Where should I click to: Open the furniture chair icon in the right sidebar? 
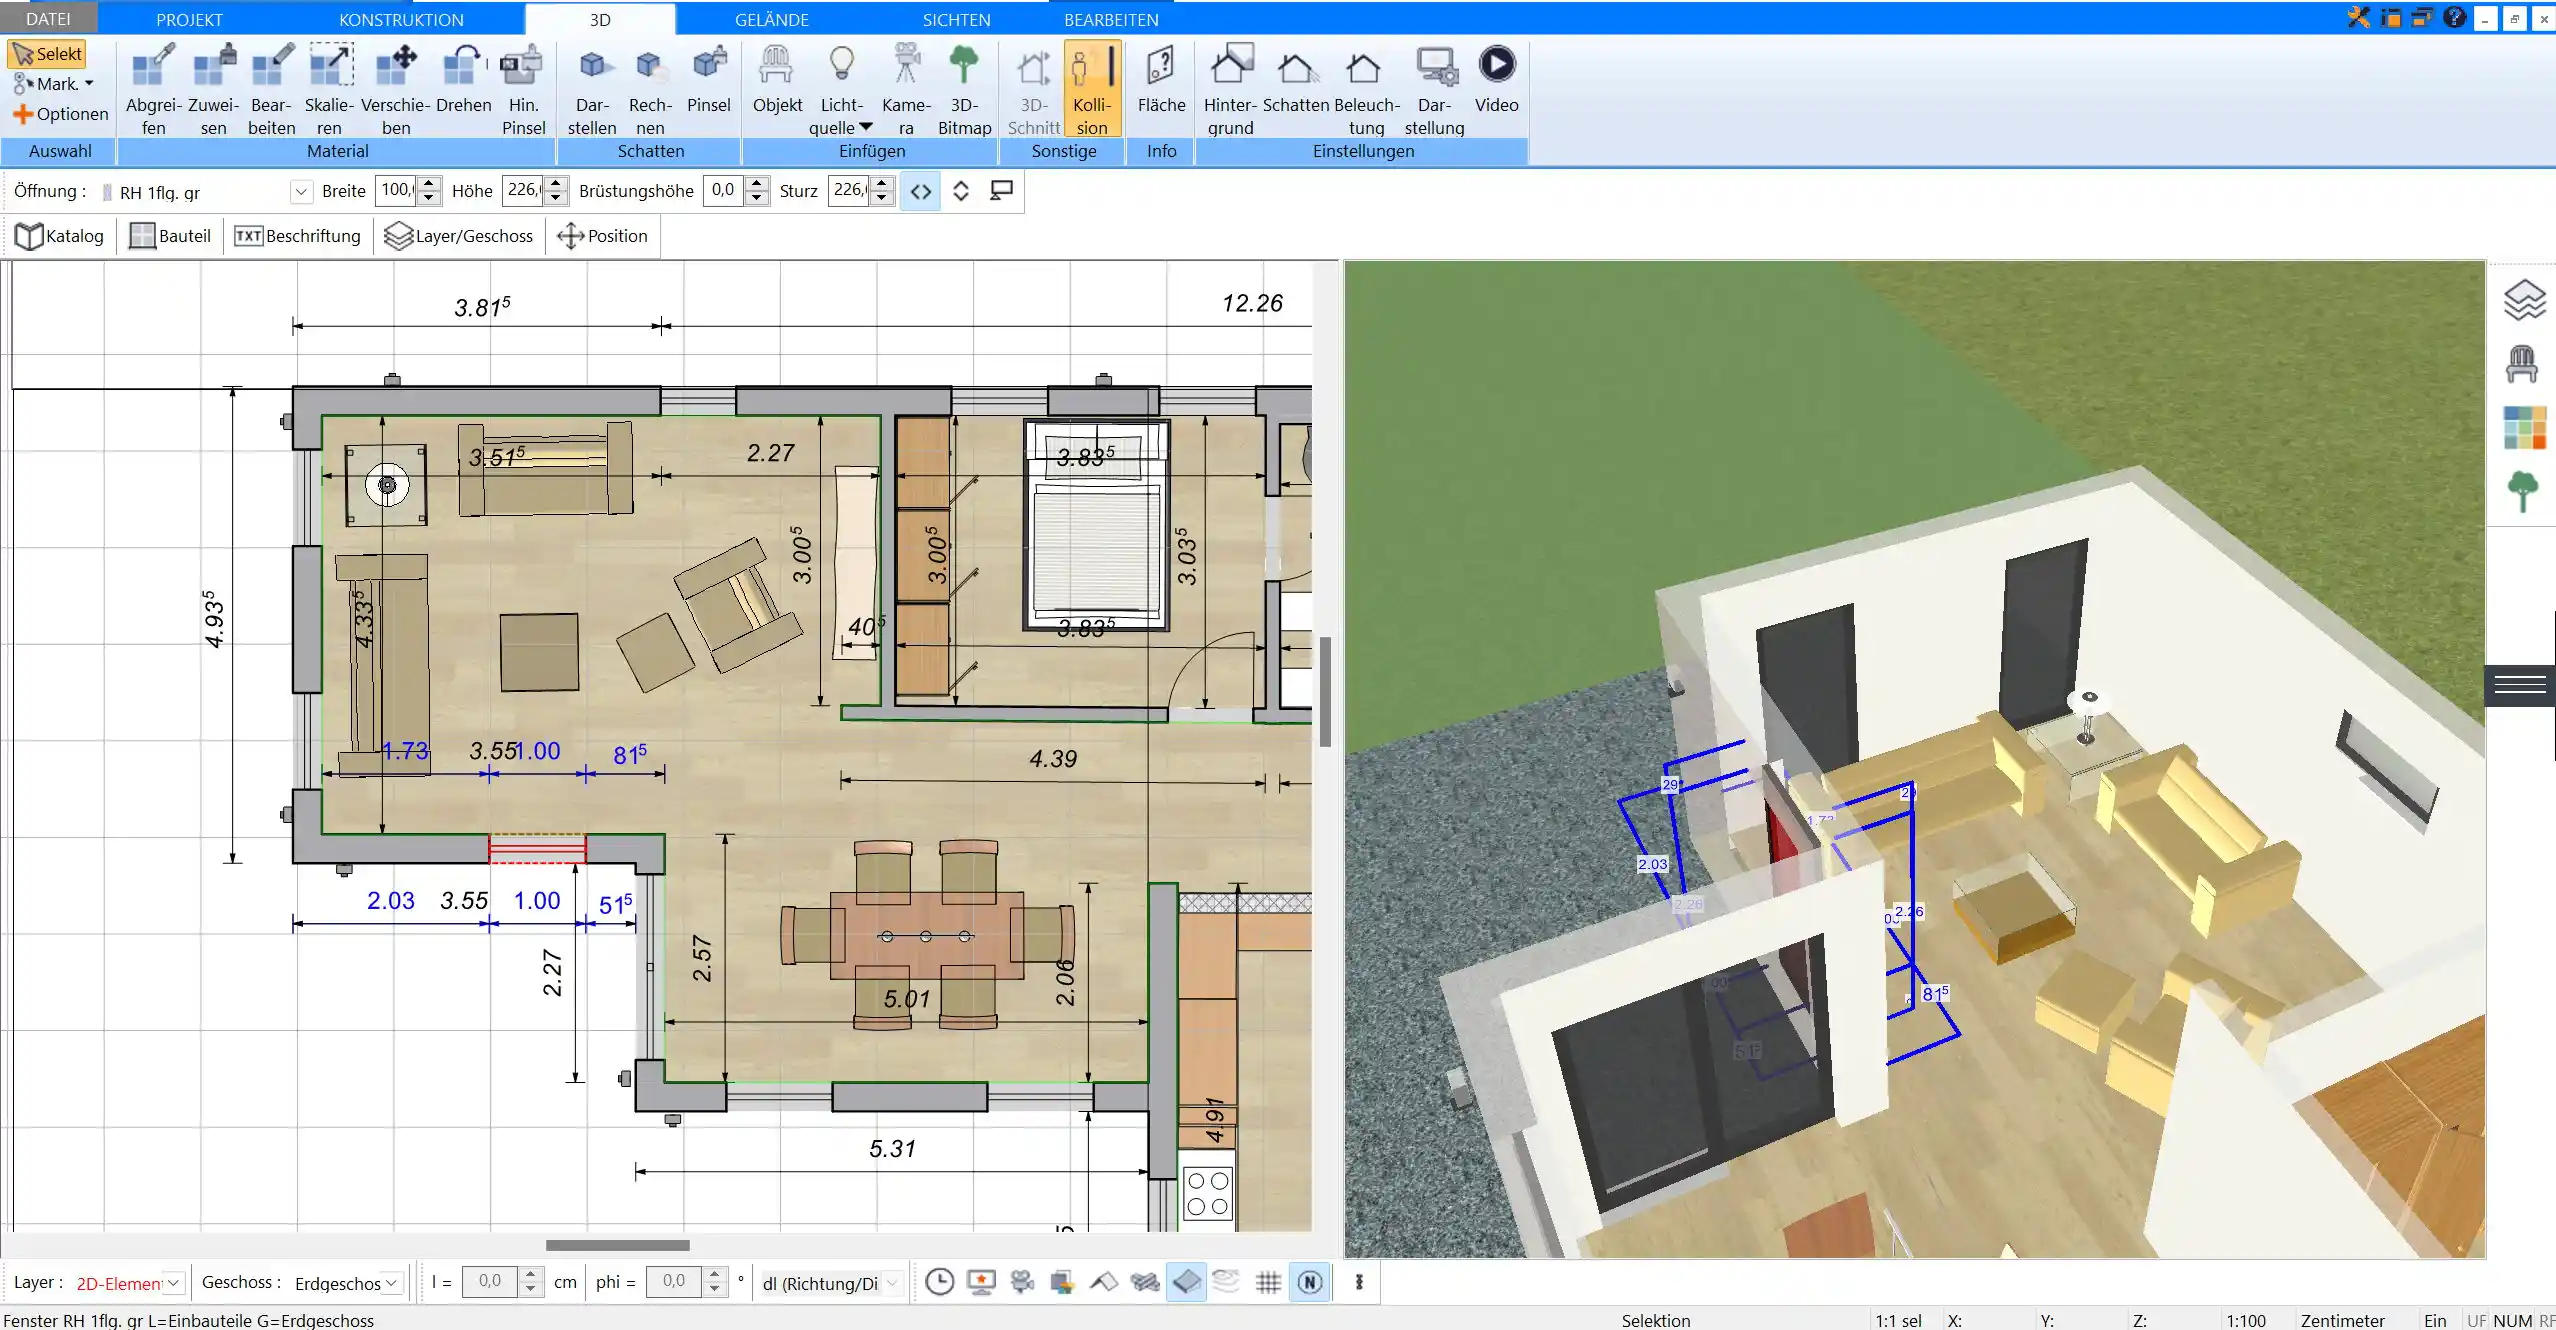(x=2522, y=364)
